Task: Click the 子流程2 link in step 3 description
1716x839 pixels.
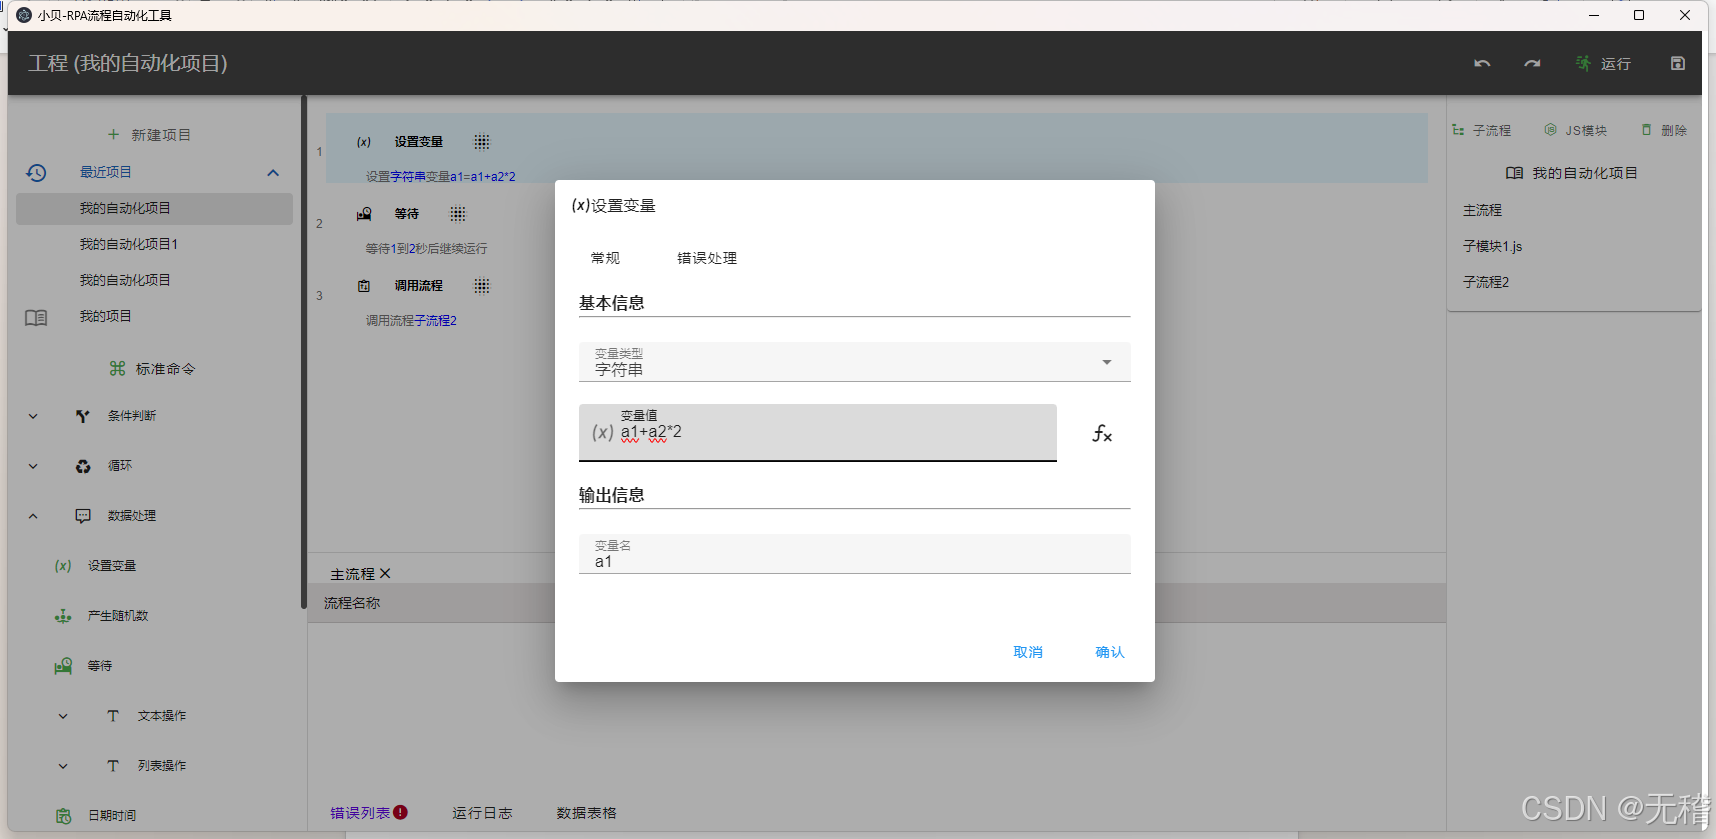Action: click(435, 321)
